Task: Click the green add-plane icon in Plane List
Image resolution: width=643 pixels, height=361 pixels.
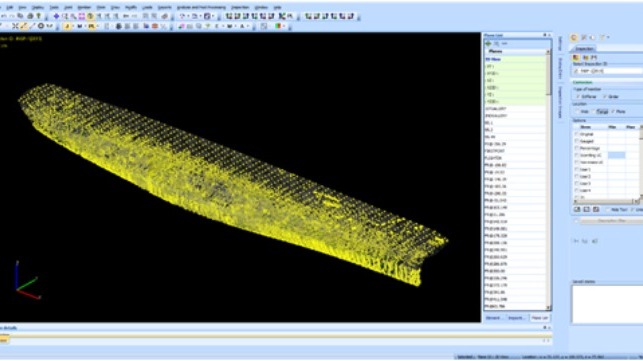Action: point(488,43)
